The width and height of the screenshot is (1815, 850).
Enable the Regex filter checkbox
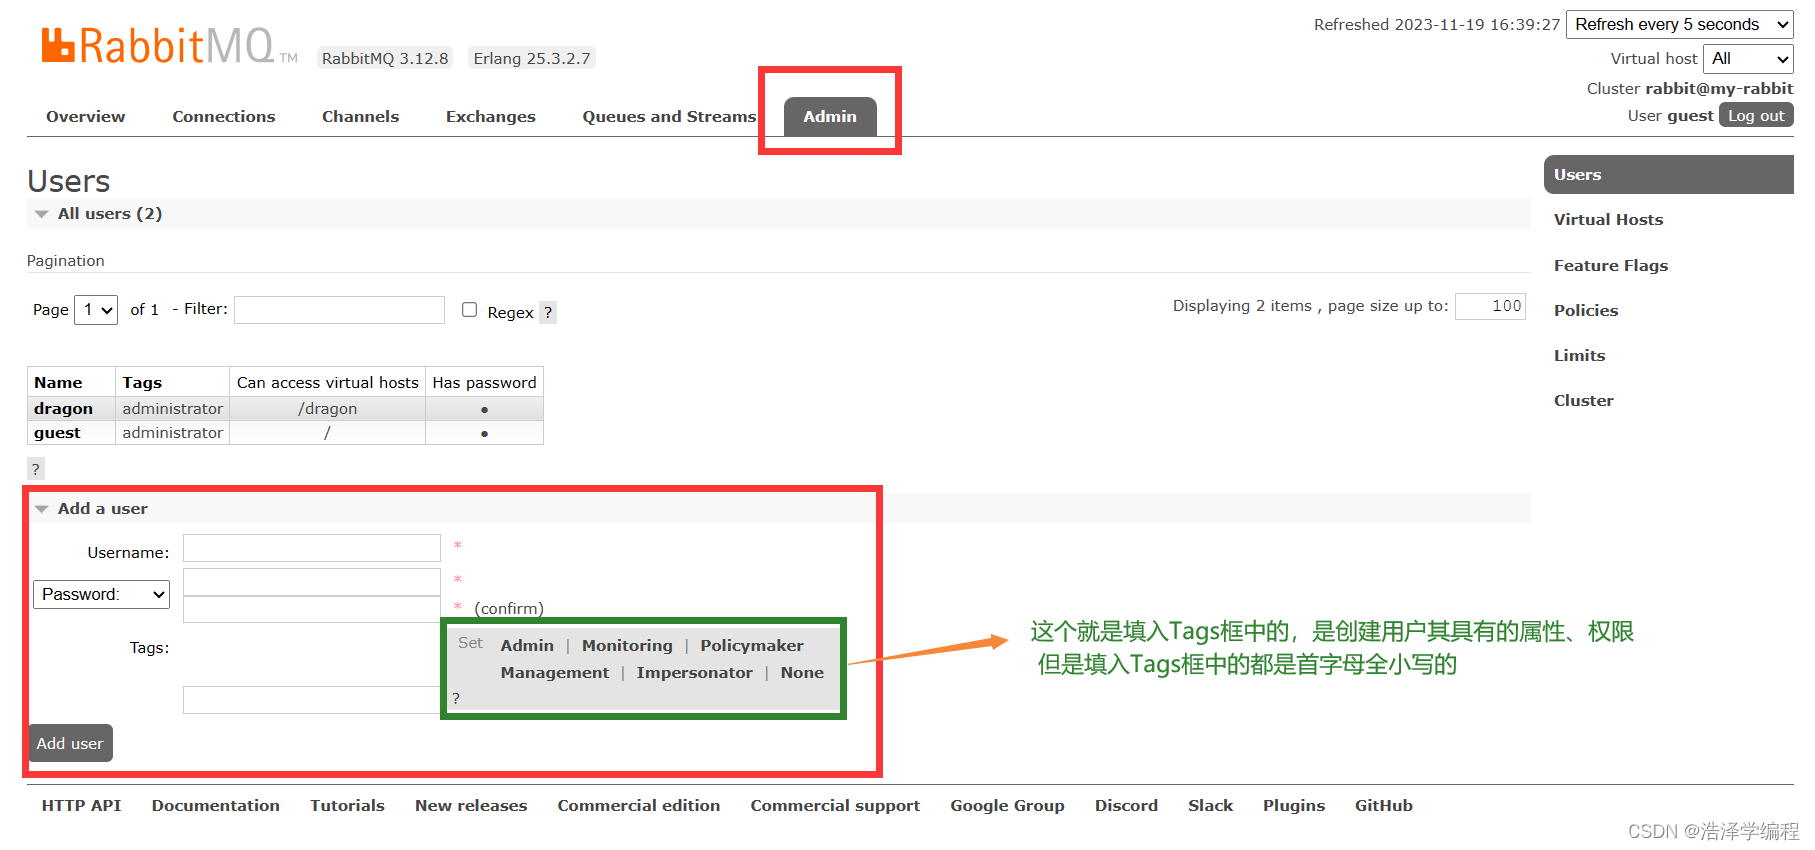[469, 310]
